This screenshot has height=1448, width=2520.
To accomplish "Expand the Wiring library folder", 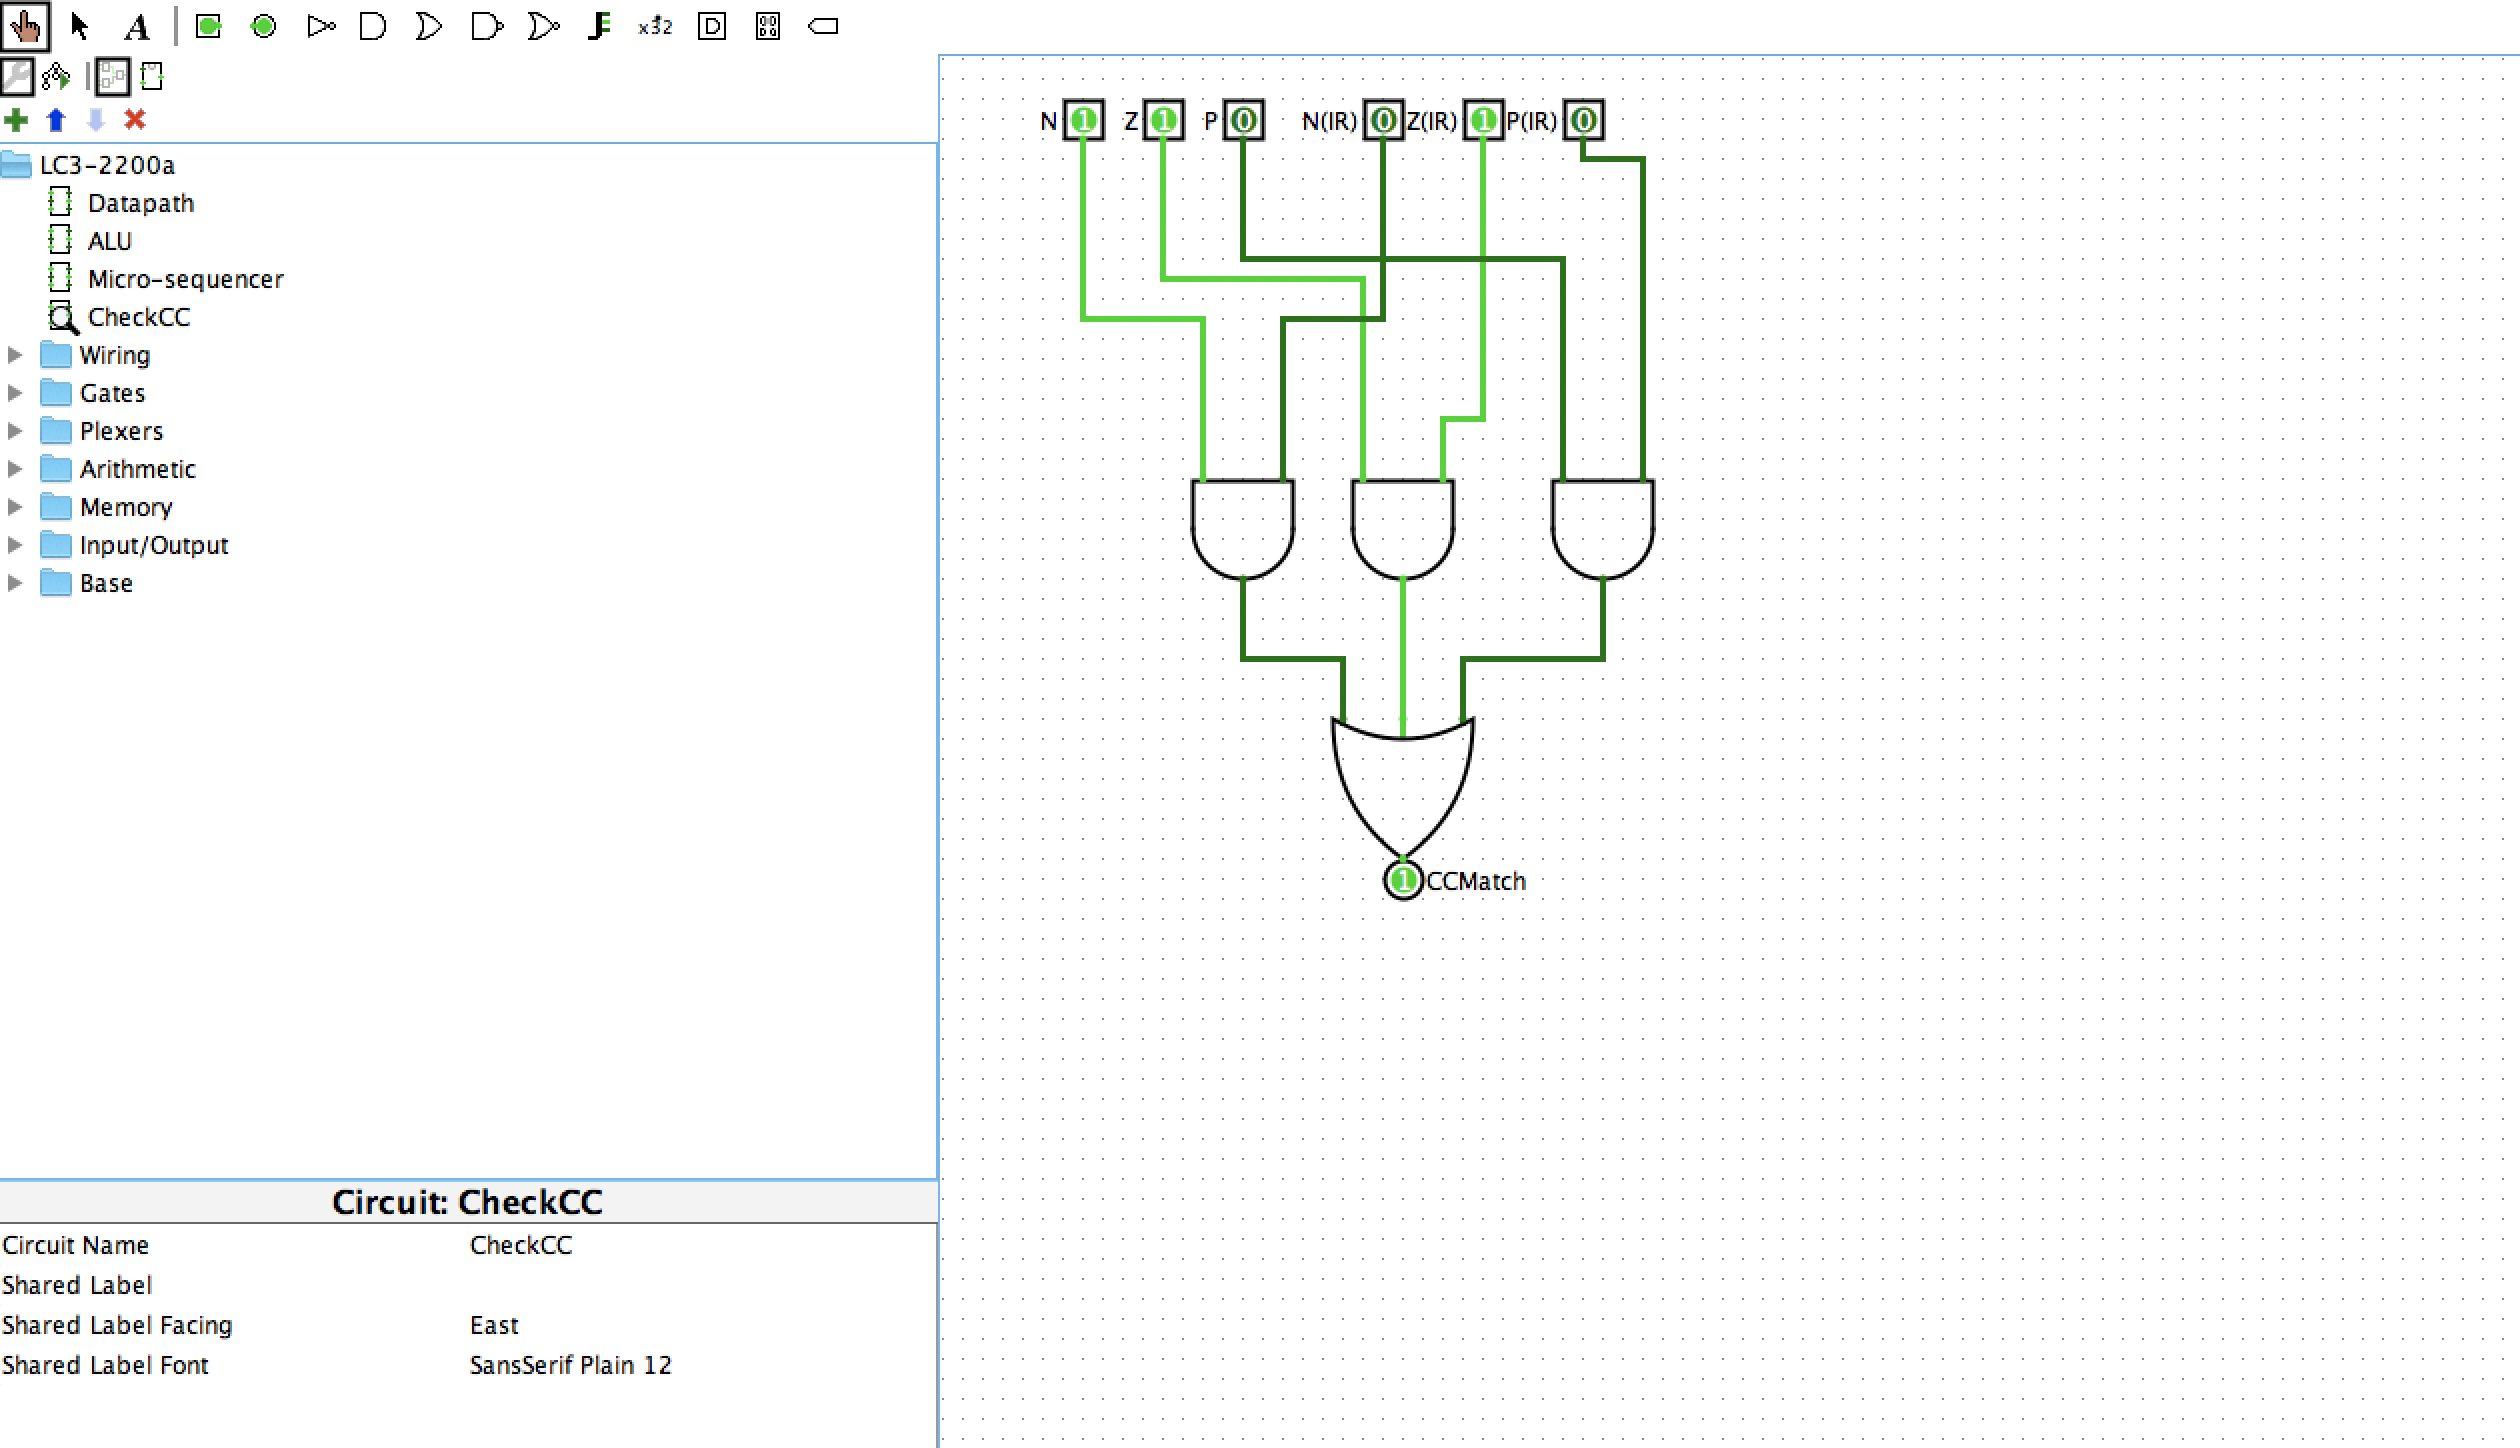I will 15,355.
